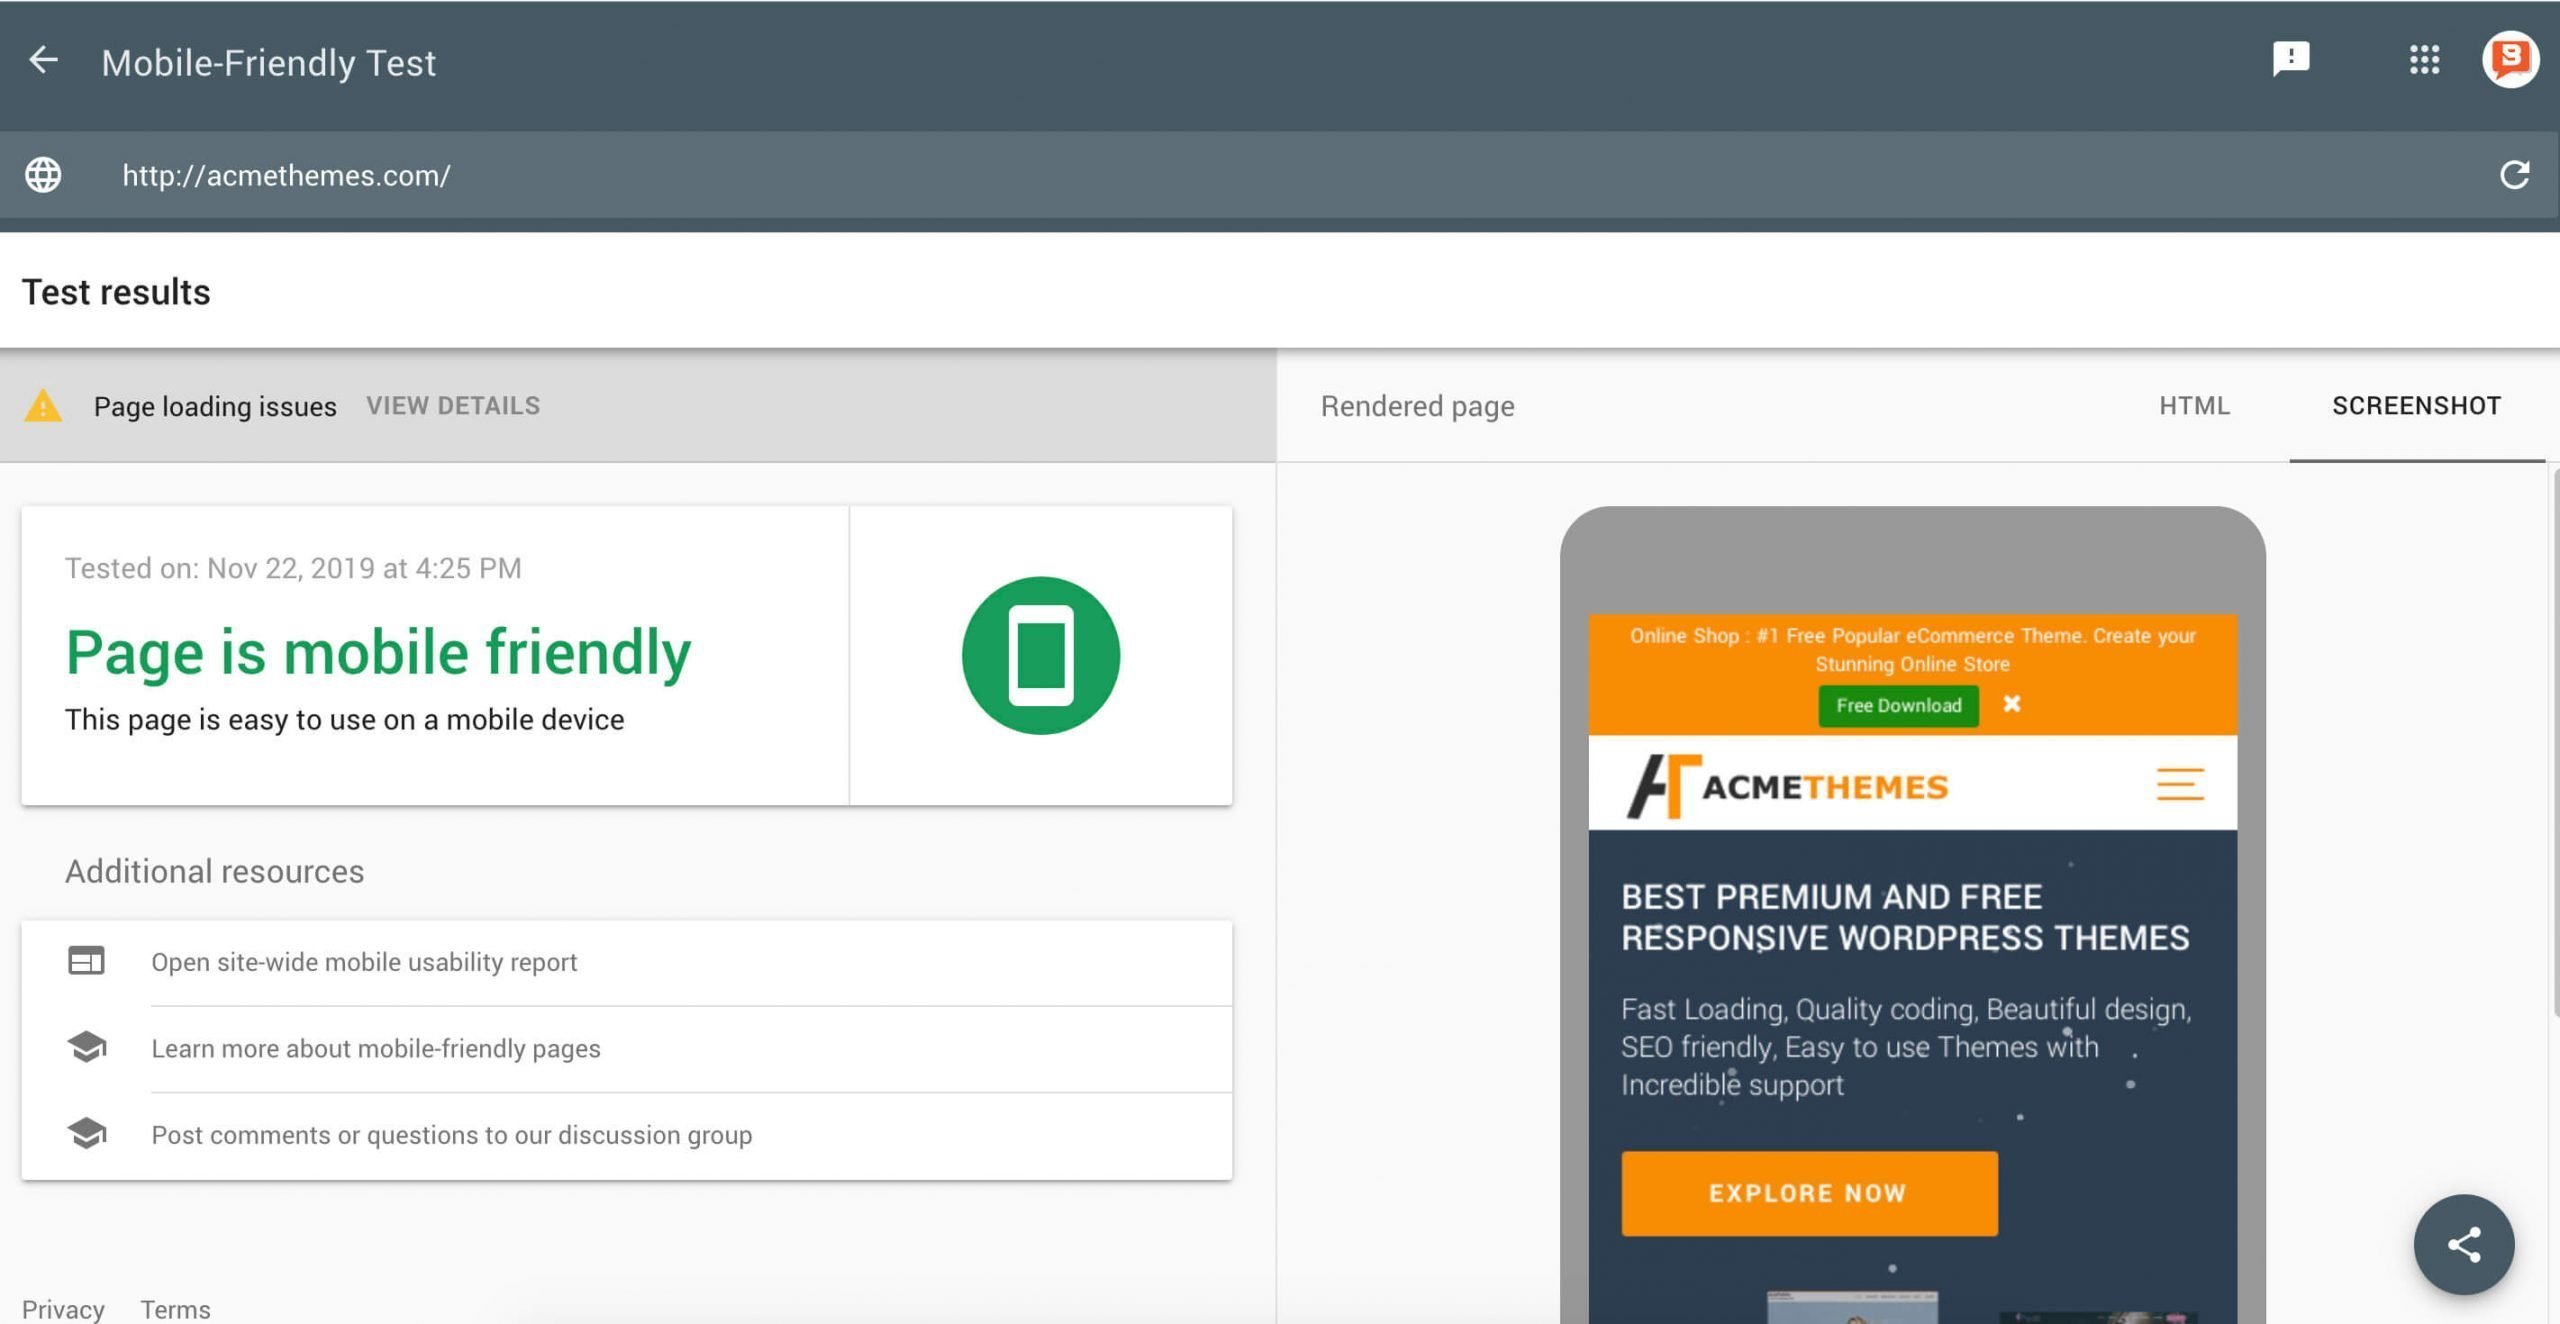The width and height of the screenshot is (2560, 1324).
Task: Click the 'This page is easy to use' text
Action: tap(344, 719)
